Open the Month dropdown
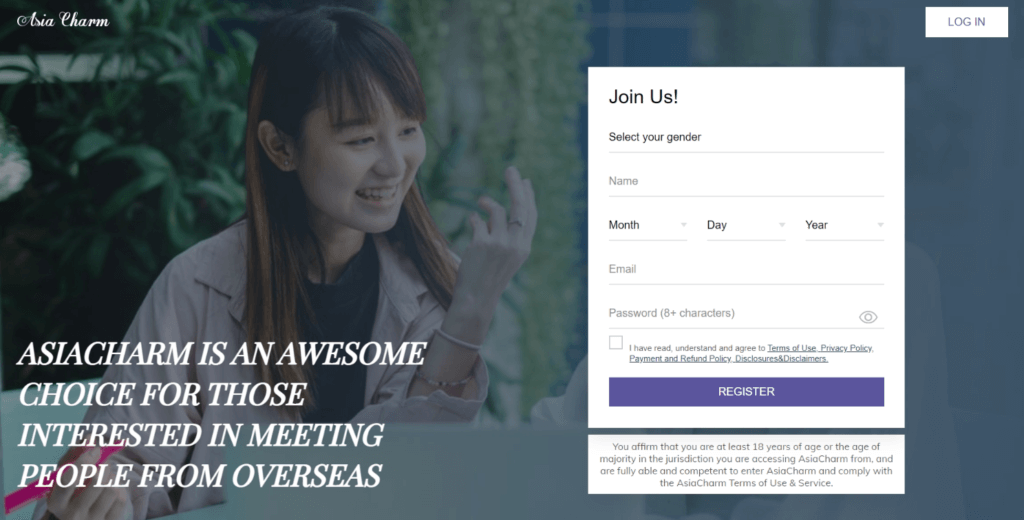The height and width of the screenshot is (520, 1024). coord(648,225)
